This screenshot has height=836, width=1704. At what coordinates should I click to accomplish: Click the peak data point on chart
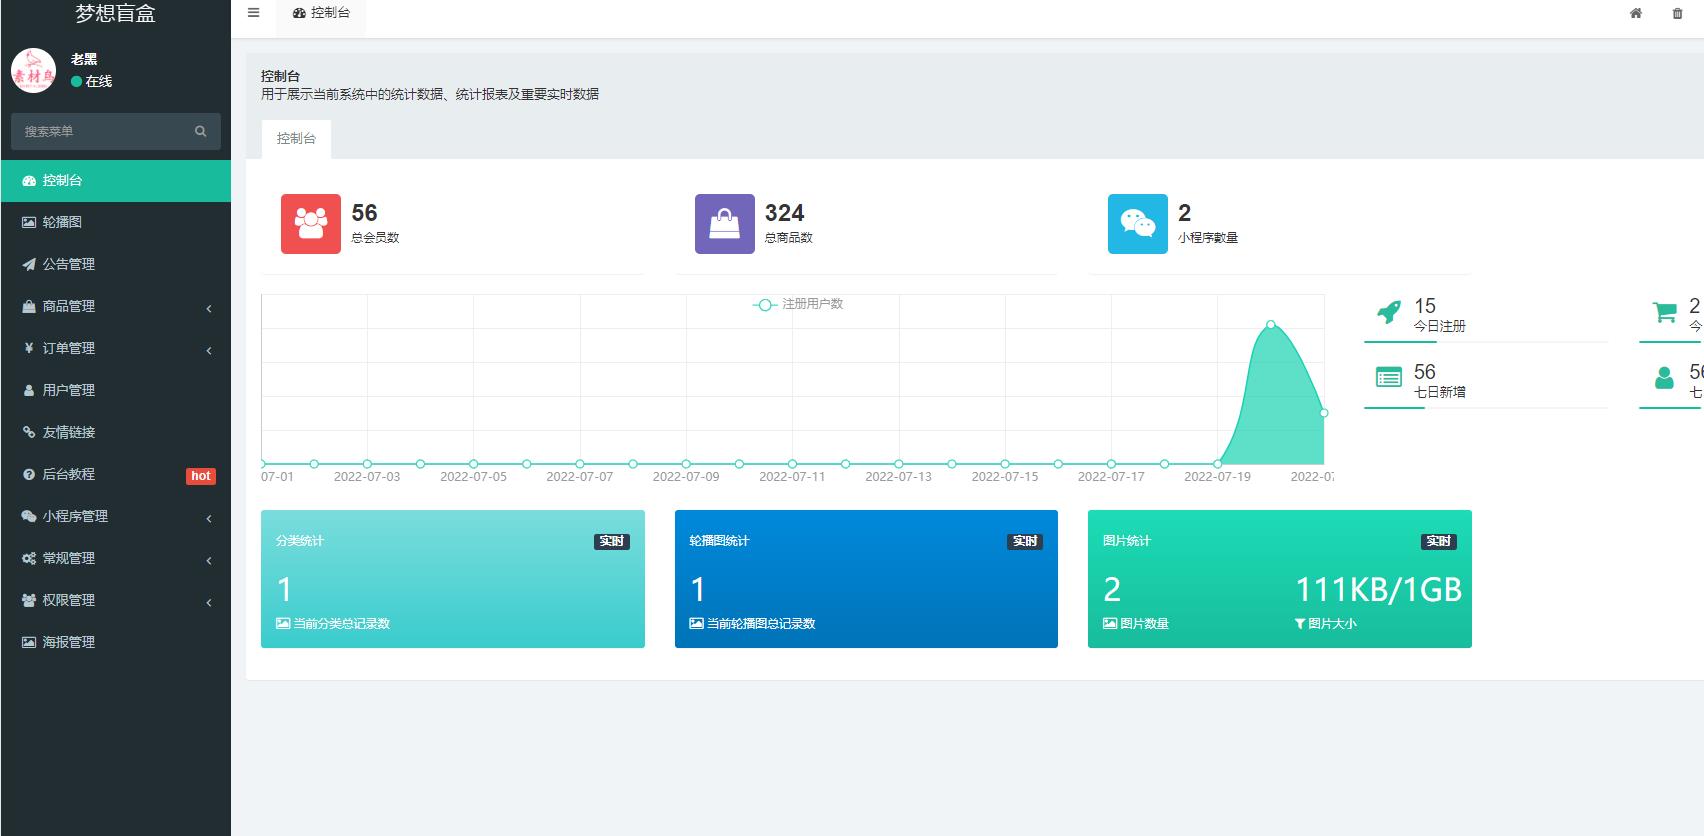point(1271,324)
